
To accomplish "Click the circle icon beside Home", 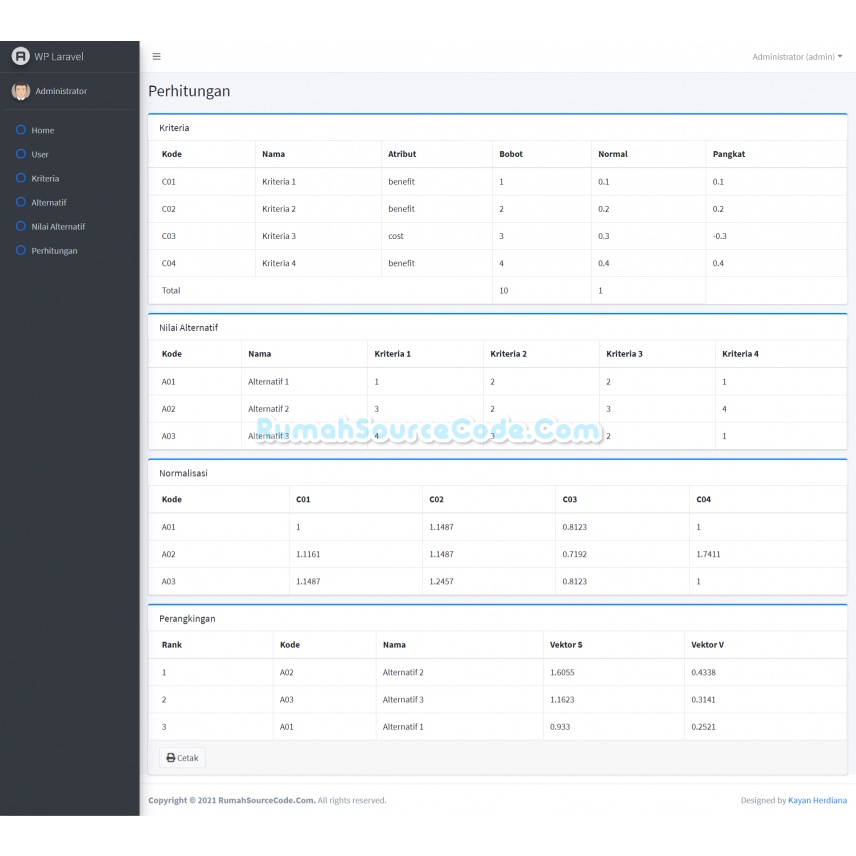I will click(x=20, y=130).
